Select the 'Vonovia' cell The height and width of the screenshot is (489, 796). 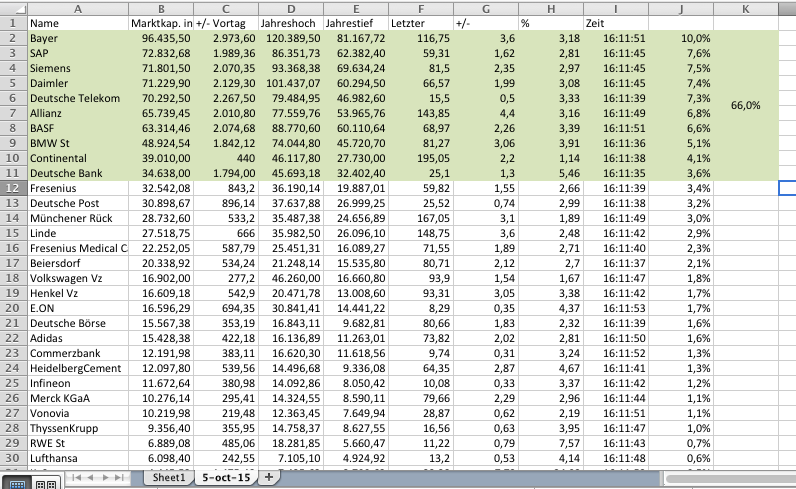pyautogui.click(x=78, y=413)
